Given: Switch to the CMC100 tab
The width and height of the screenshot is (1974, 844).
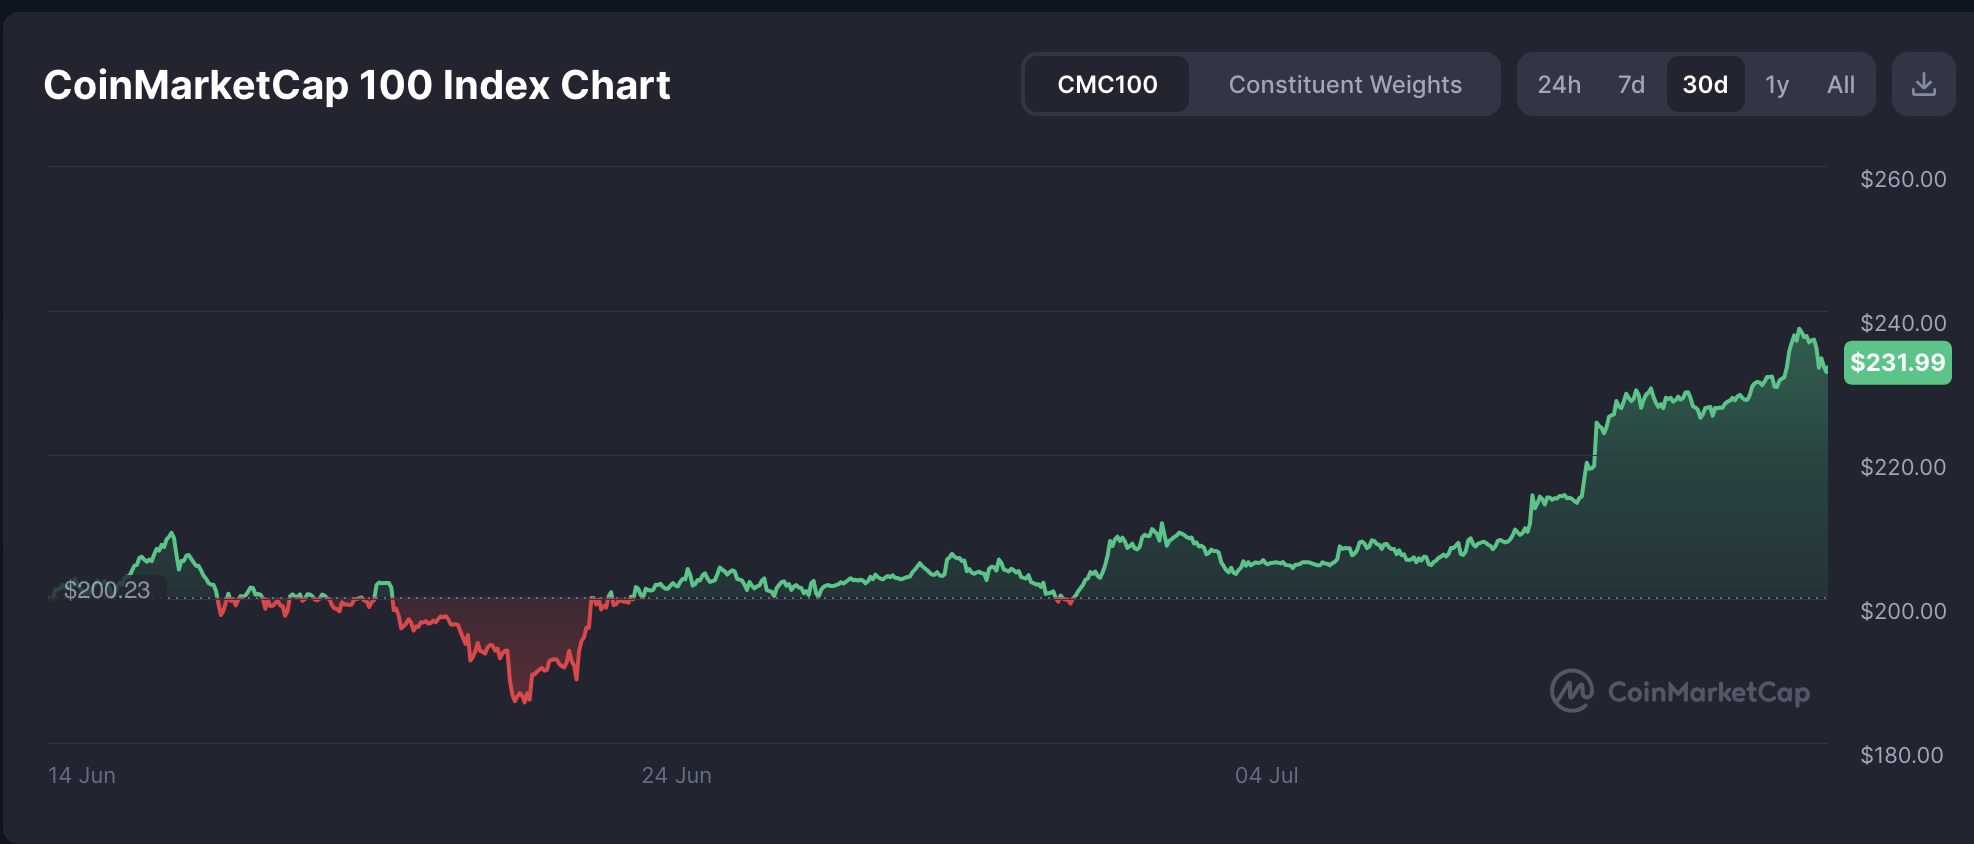Looking at the screenshot, I should tap(1107, 84).
